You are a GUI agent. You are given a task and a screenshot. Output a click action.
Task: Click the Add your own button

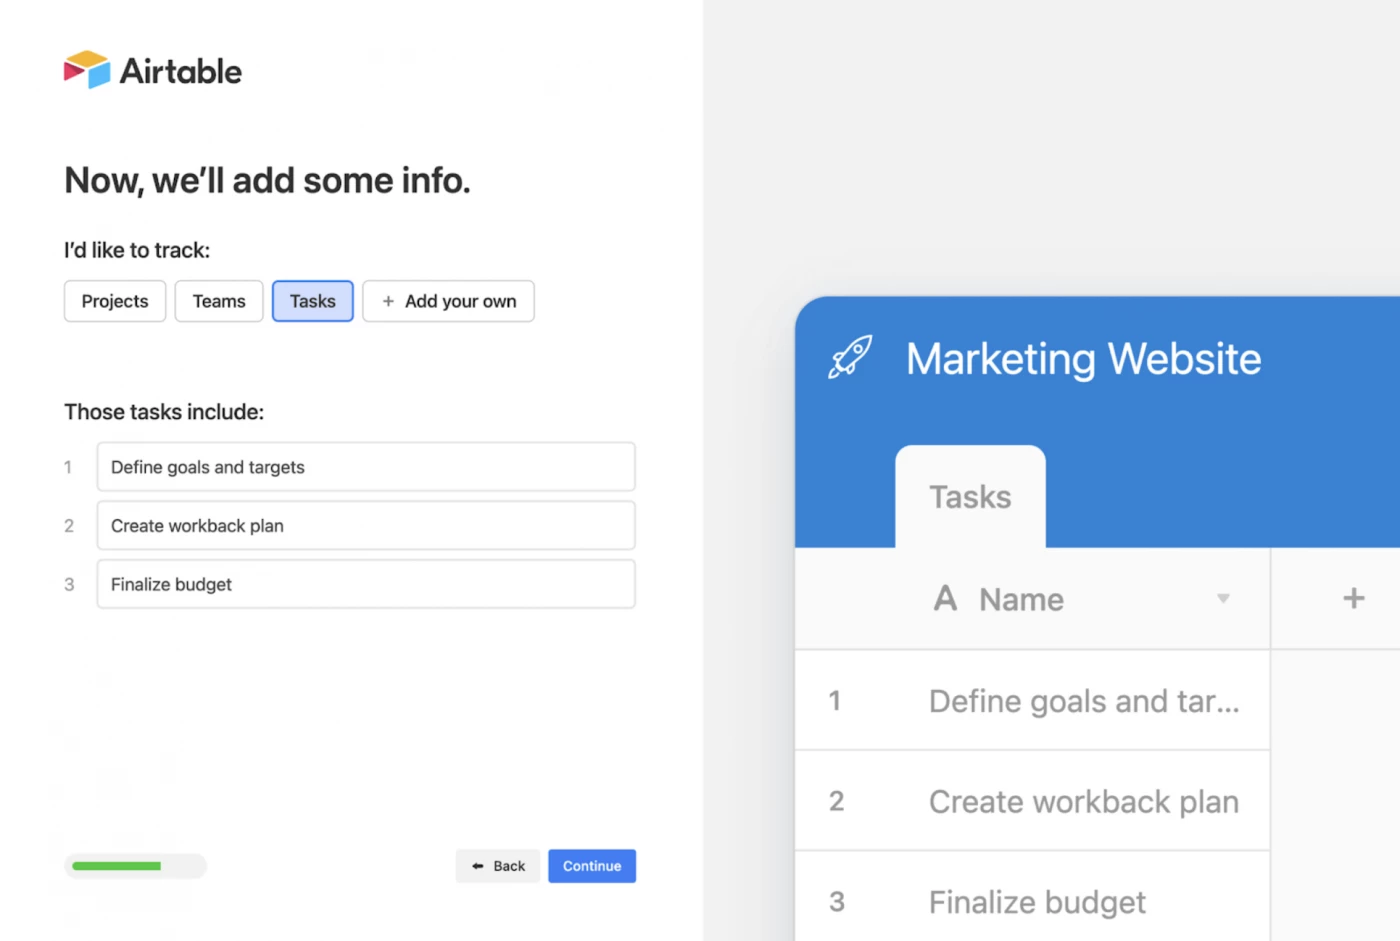[448, 301]
